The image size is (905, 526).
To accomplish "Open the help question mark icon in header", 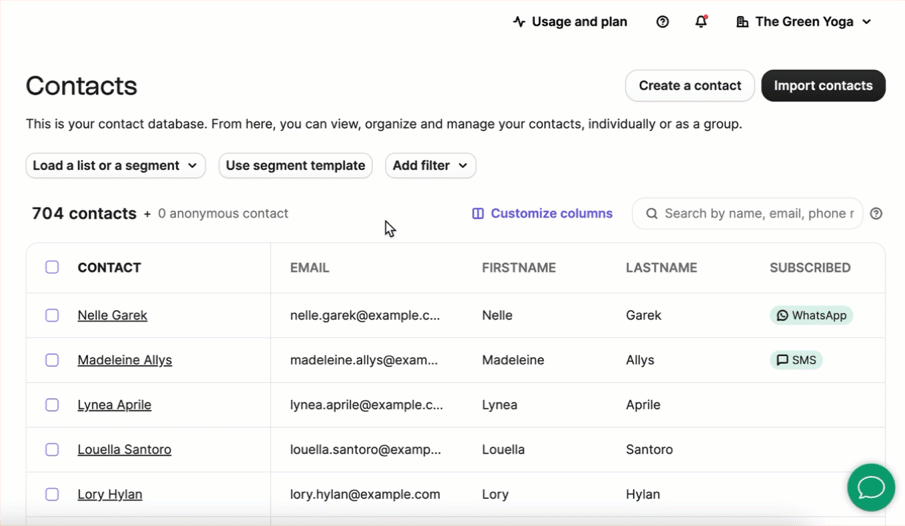I will click(x=663, y=22).
